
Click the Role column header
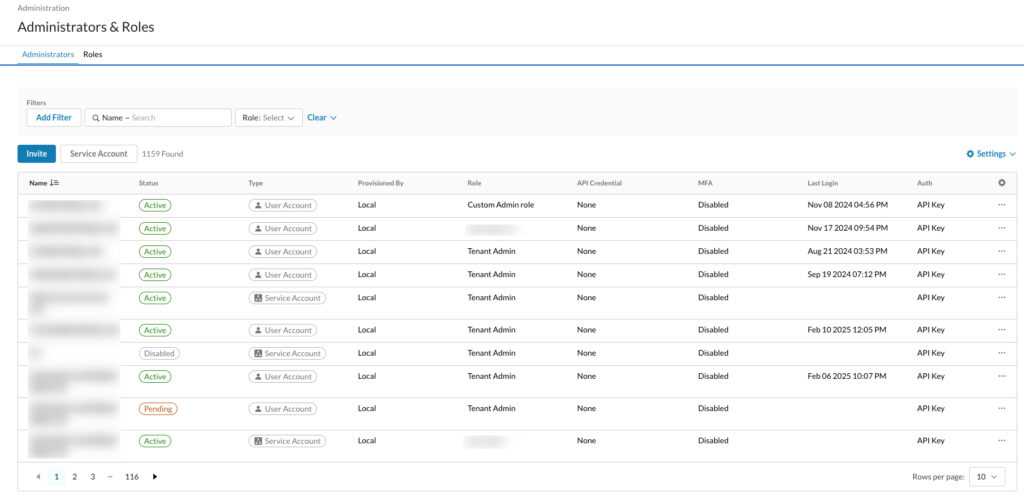pyautogui.click(x=474, y=184)
